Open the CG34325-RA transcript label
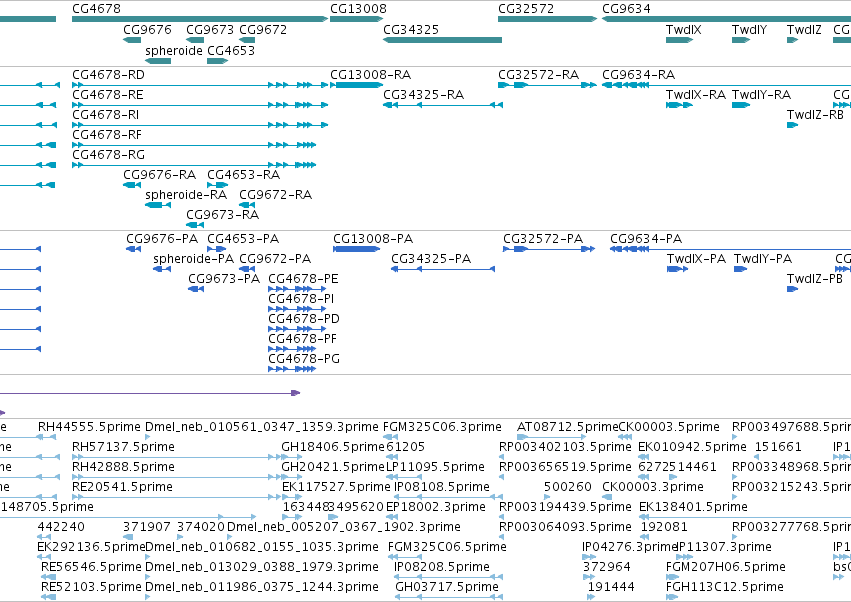This screenshot has height=602, width=851. click(423, 95)
